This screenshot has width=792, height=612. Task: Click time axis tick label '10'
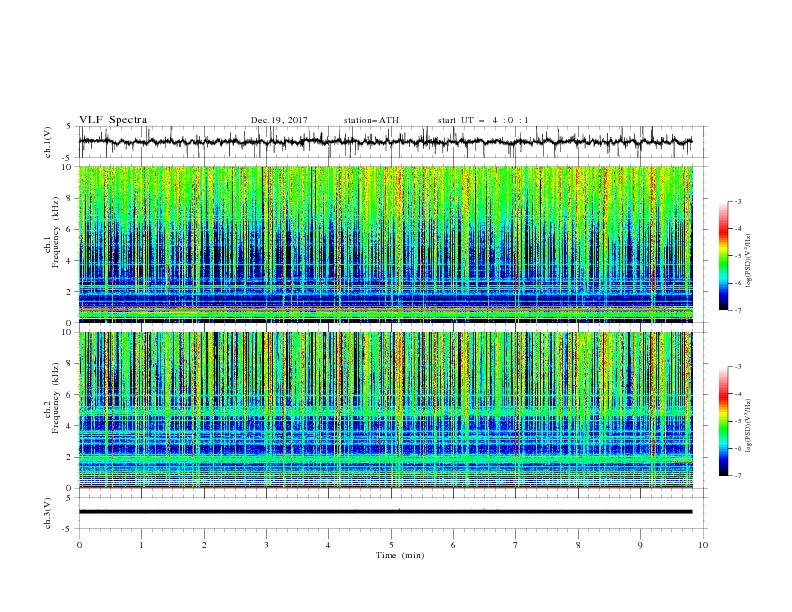703,545
